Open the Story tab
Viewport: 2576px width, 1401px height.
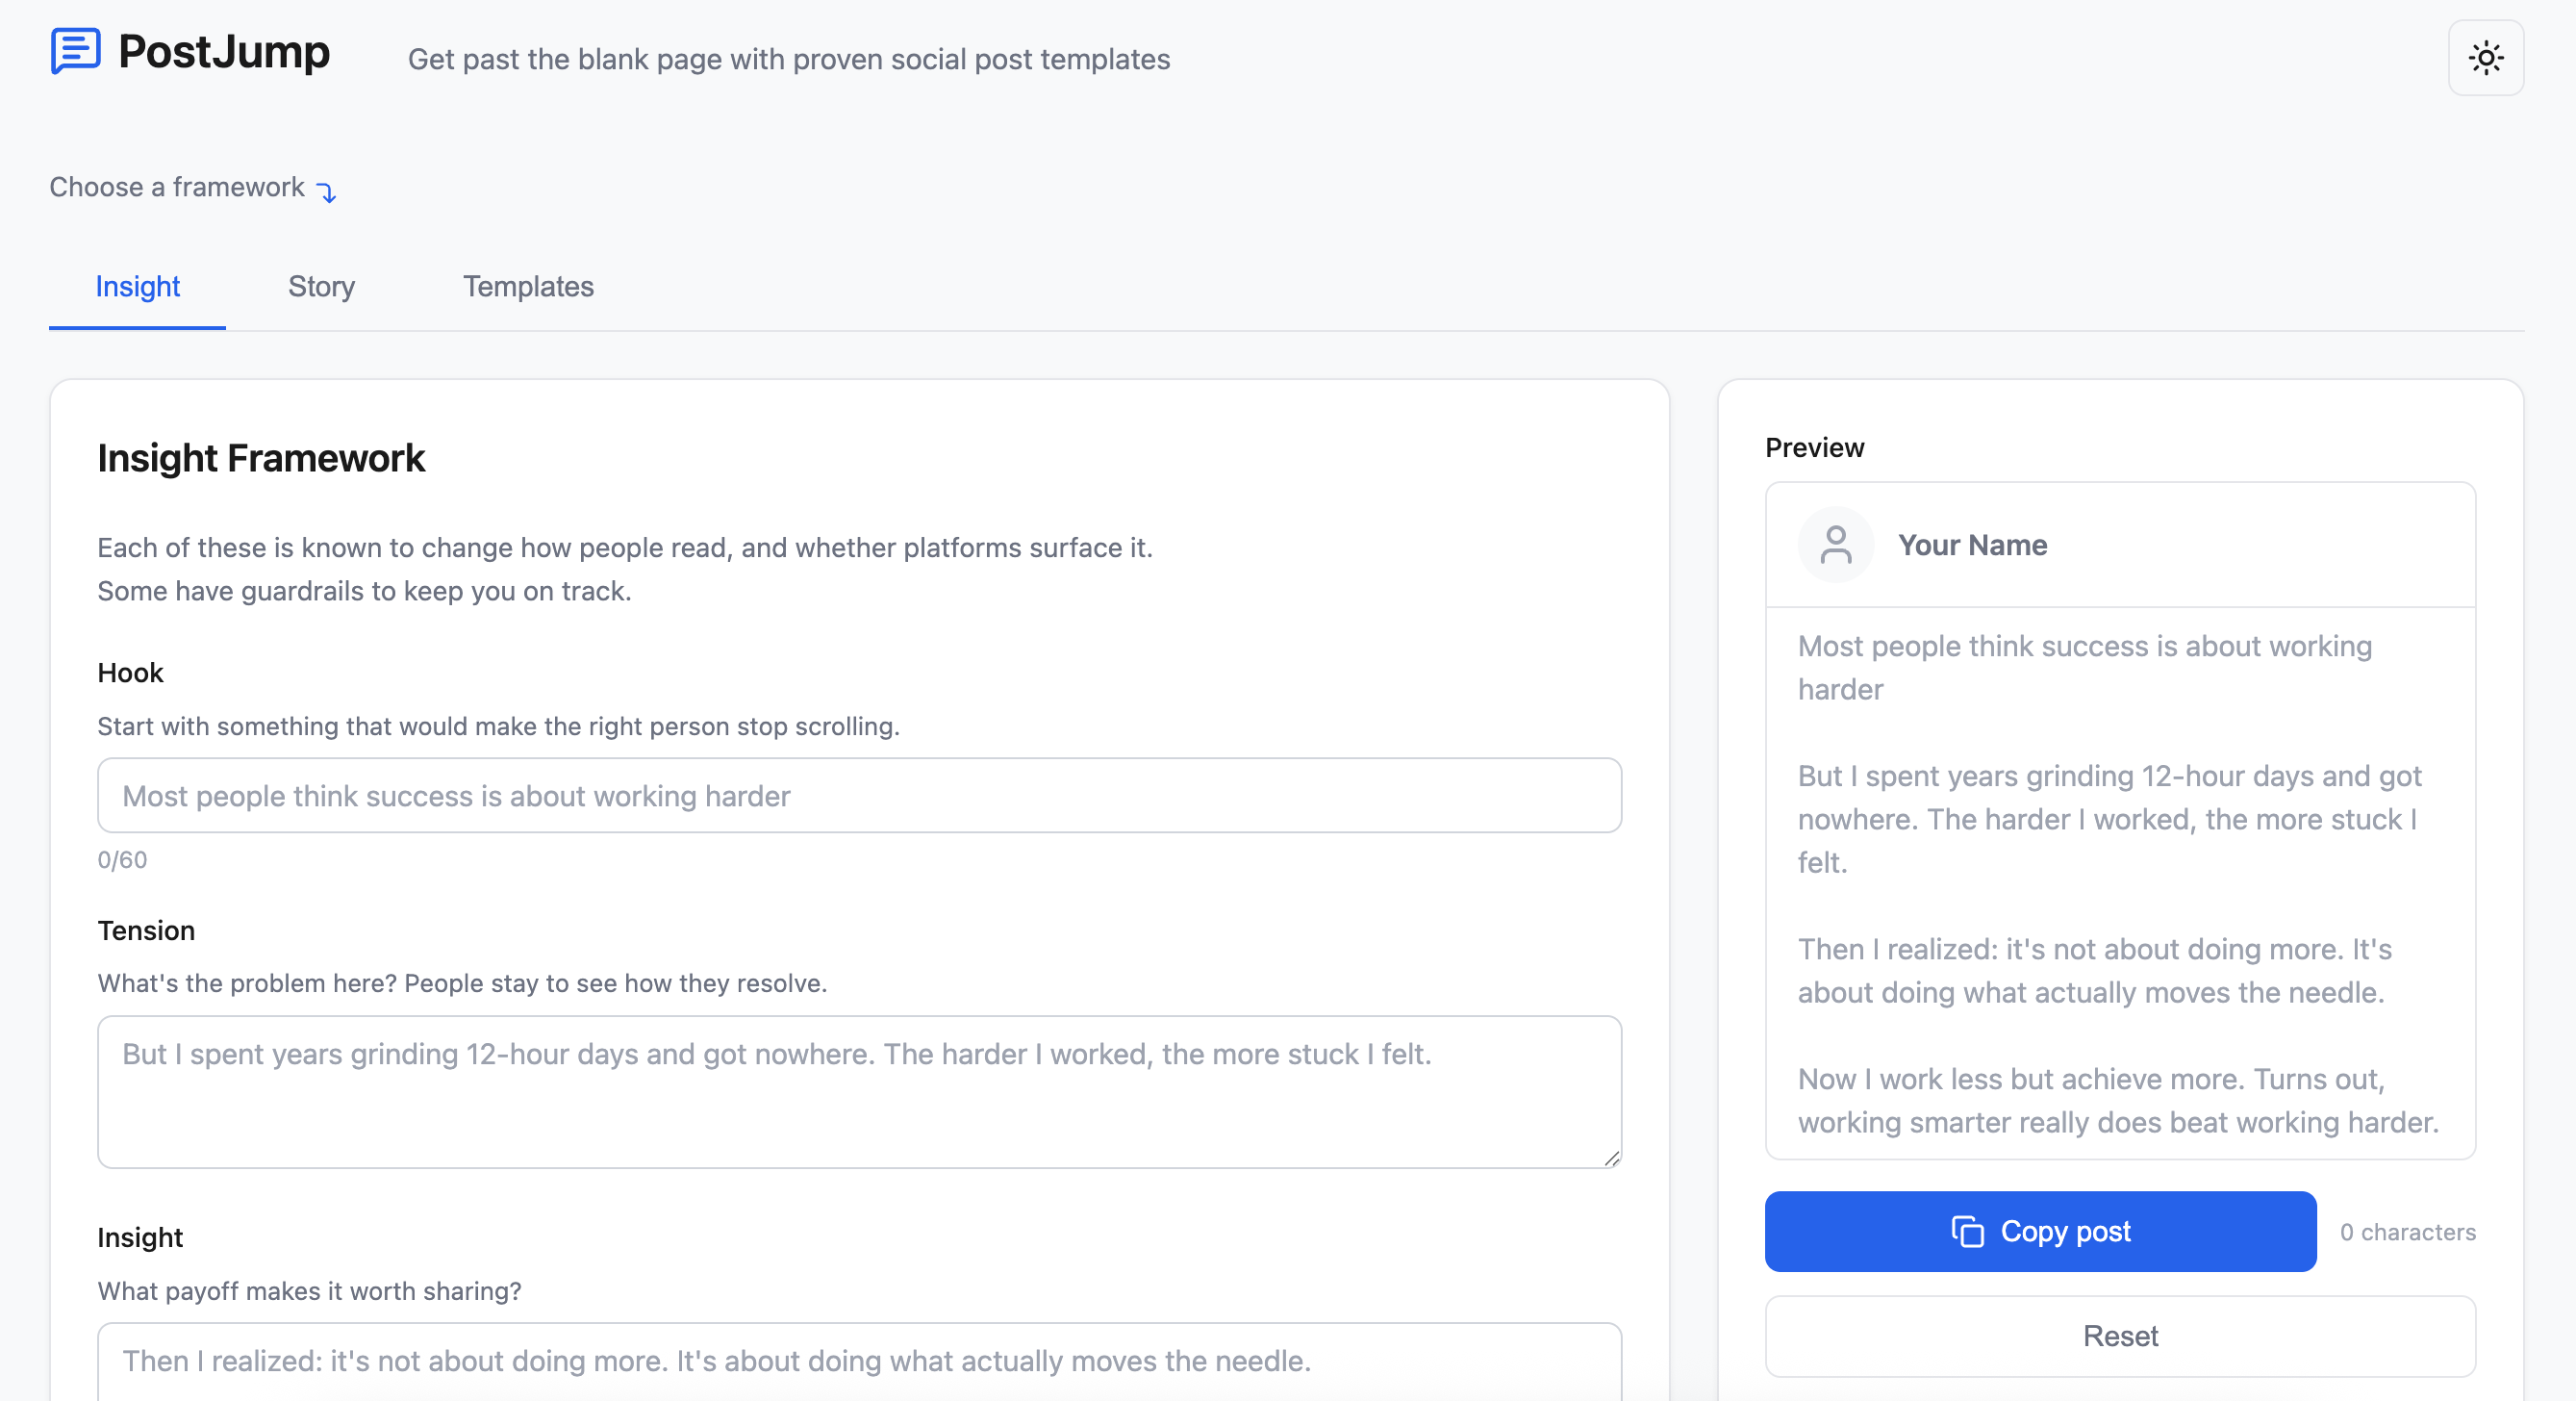(x=321, y=287)
